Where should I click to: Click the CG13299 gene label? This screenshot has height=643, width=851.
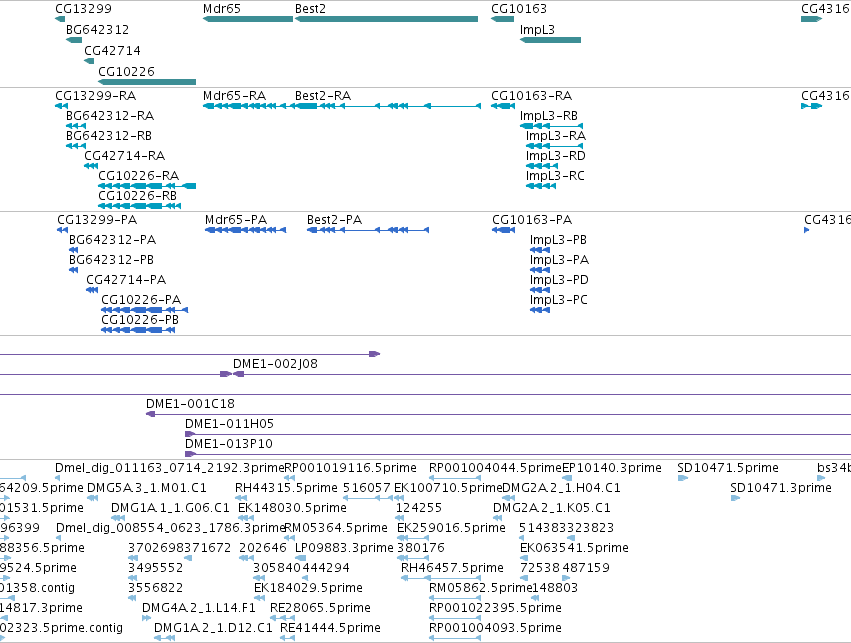(x=84, y=9)
